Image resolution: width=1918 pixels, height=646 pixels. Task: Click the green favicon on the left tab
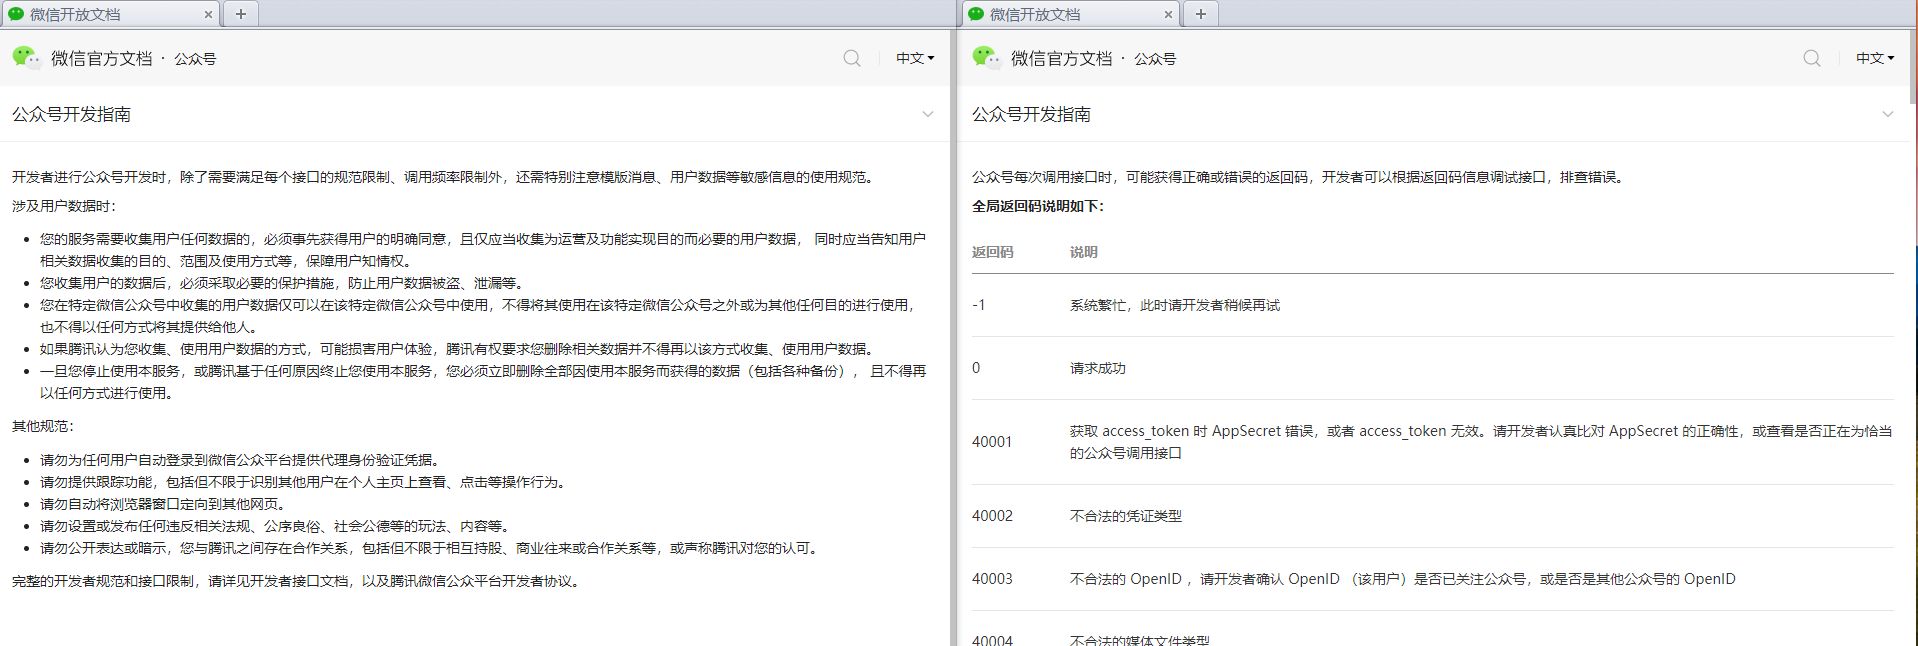[16, 14]
